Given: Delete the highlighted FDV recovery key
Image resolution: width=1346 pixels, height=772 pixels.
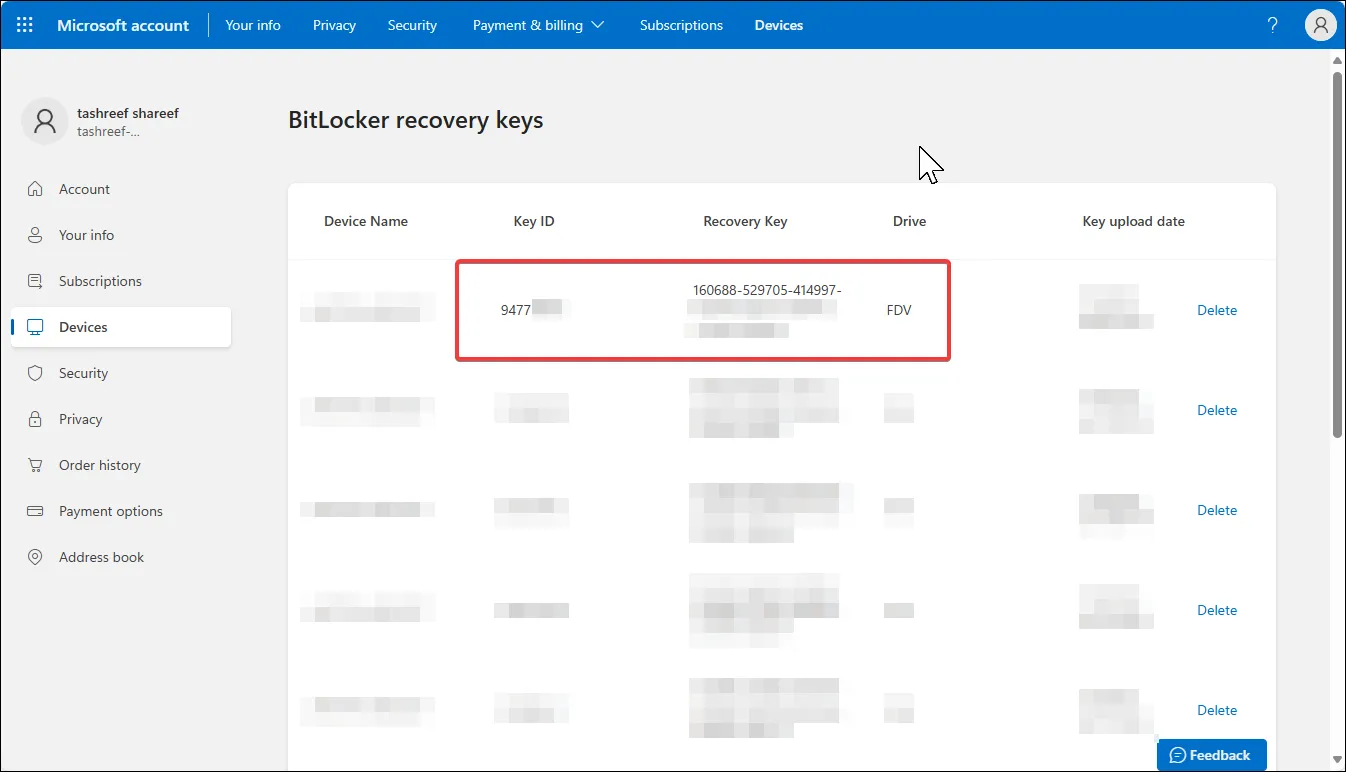Looking at the screenshot, I should pos(1216,310).
